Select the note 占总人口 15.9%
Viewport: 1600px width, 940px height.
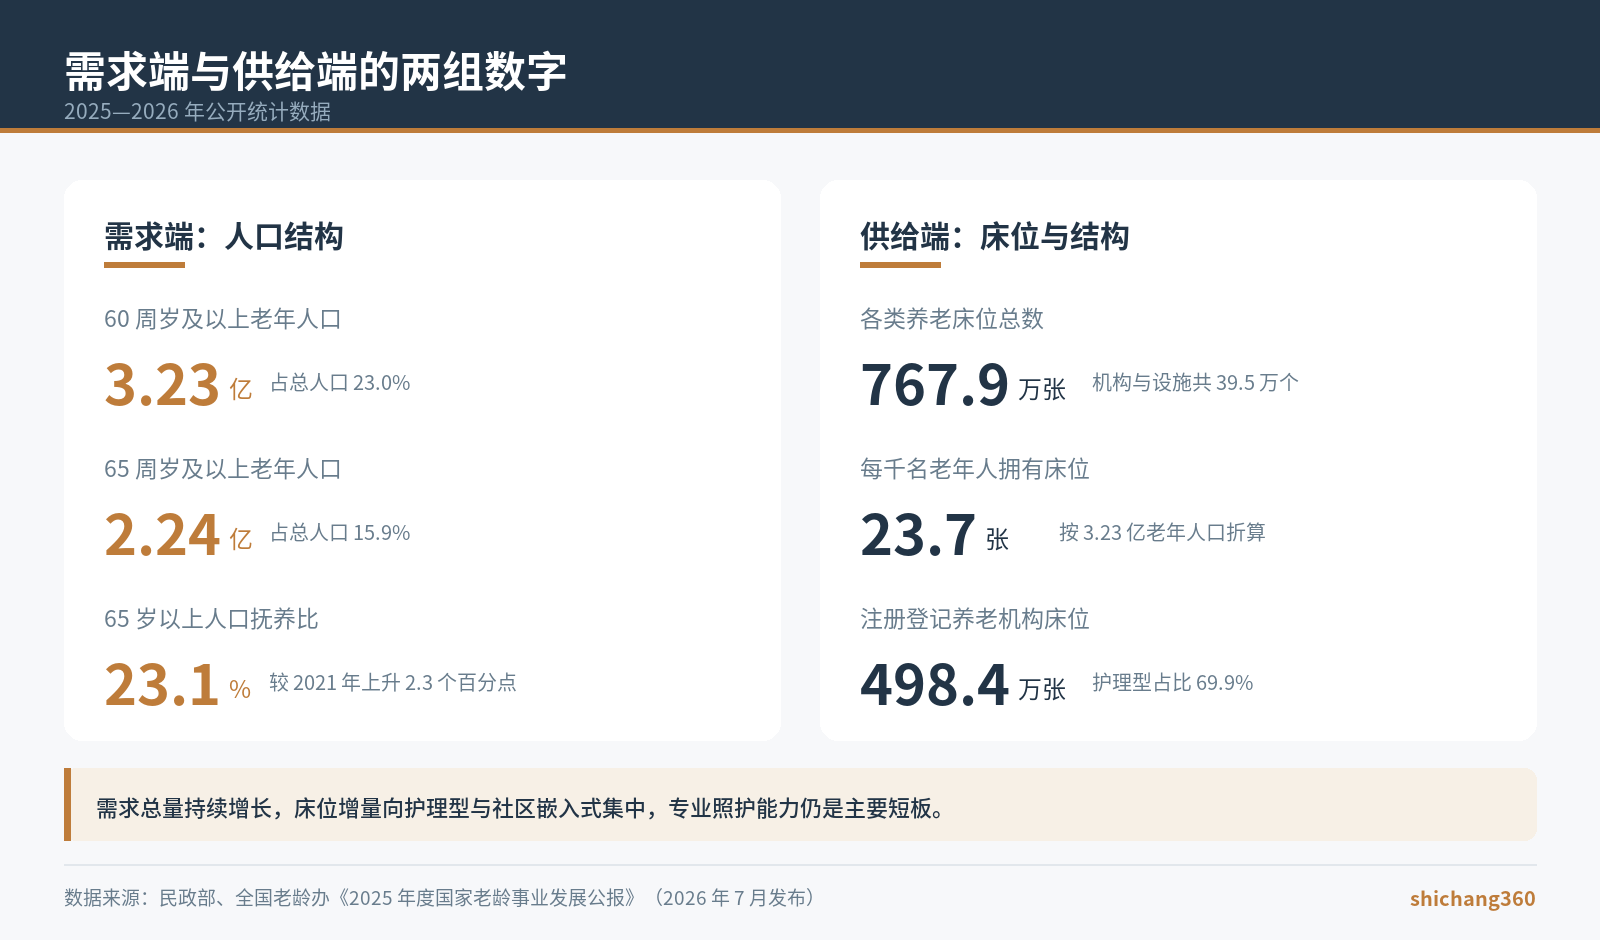click(340, 533)
